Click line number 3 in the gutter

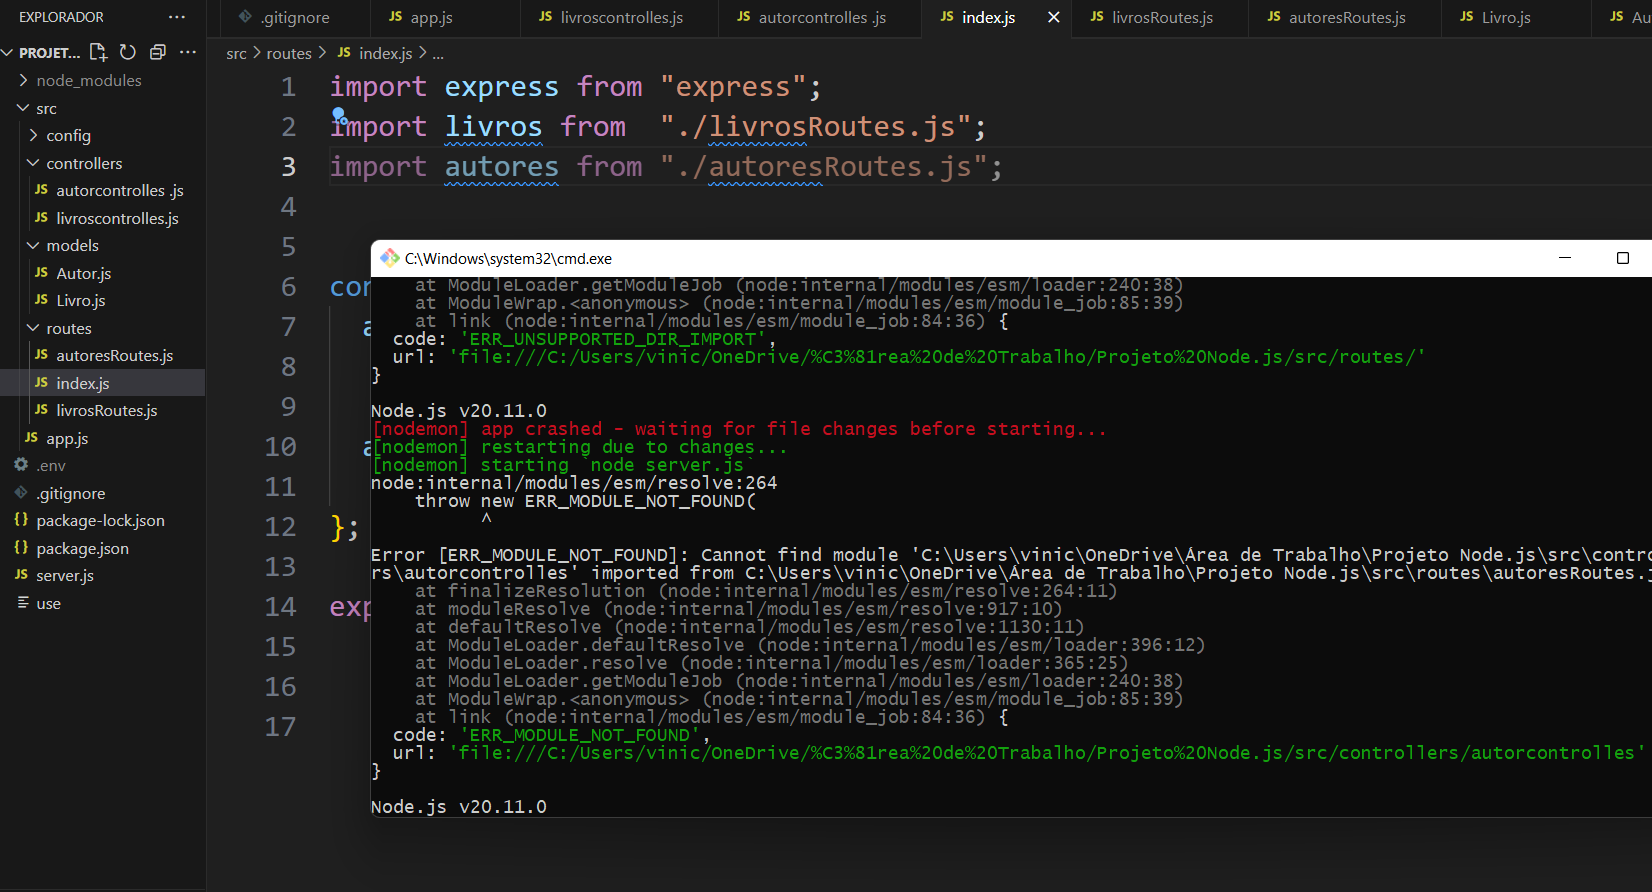point(288,167)
